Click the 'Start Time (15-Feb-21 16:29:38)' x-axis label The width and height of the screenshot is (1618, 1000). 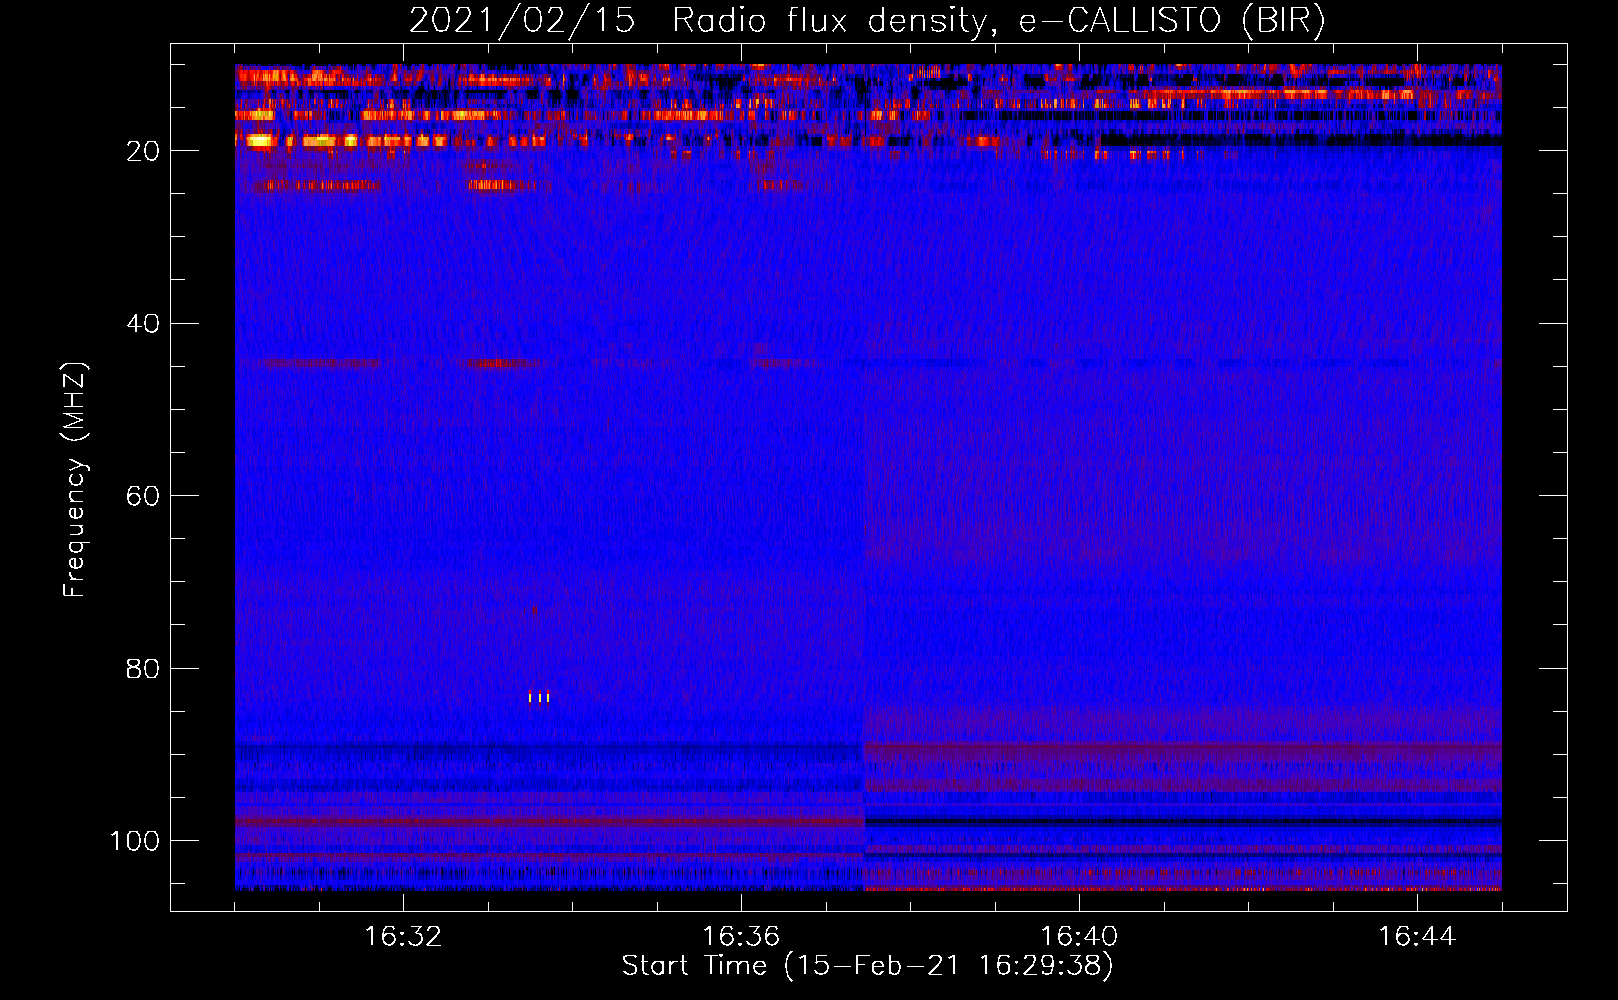pyautogui.click(x=867, y=966)
